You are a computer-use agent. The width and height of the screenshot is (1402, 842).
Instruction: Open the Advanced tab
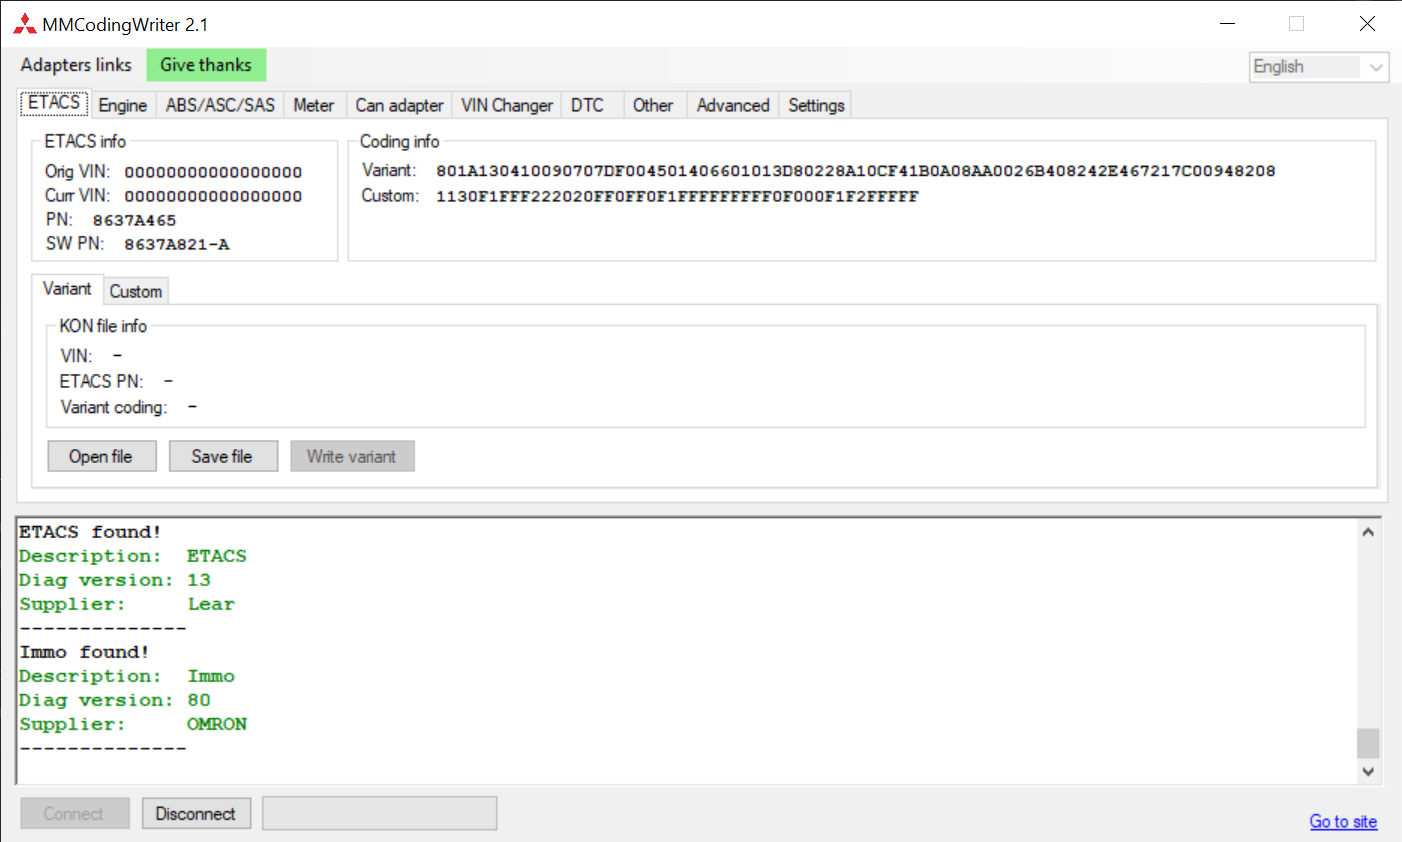coord(733,105)
